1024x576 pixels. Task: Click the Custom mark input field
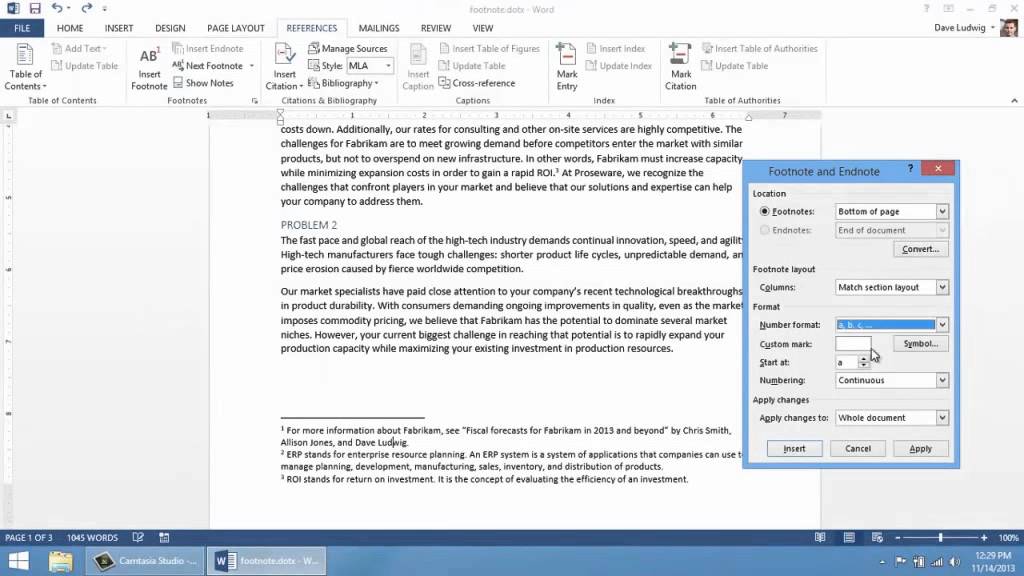(x=853, y=344)
